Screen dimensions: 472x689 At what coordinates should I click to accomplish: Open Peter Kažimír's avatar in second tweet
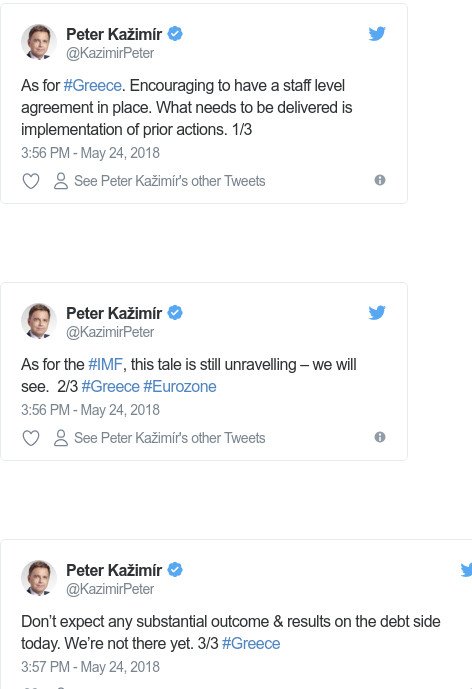tap(39, 321)
